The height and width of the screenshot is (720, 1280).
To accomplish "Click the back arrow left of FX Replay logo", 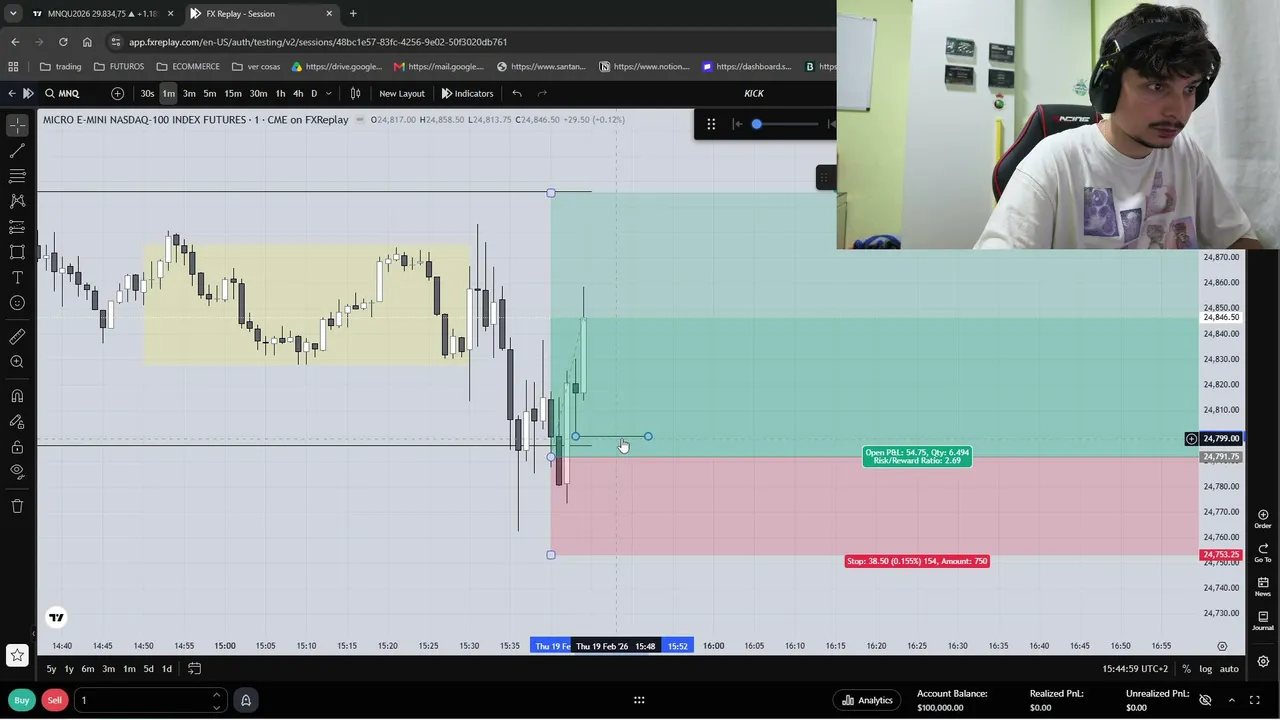I will point(11,93).
